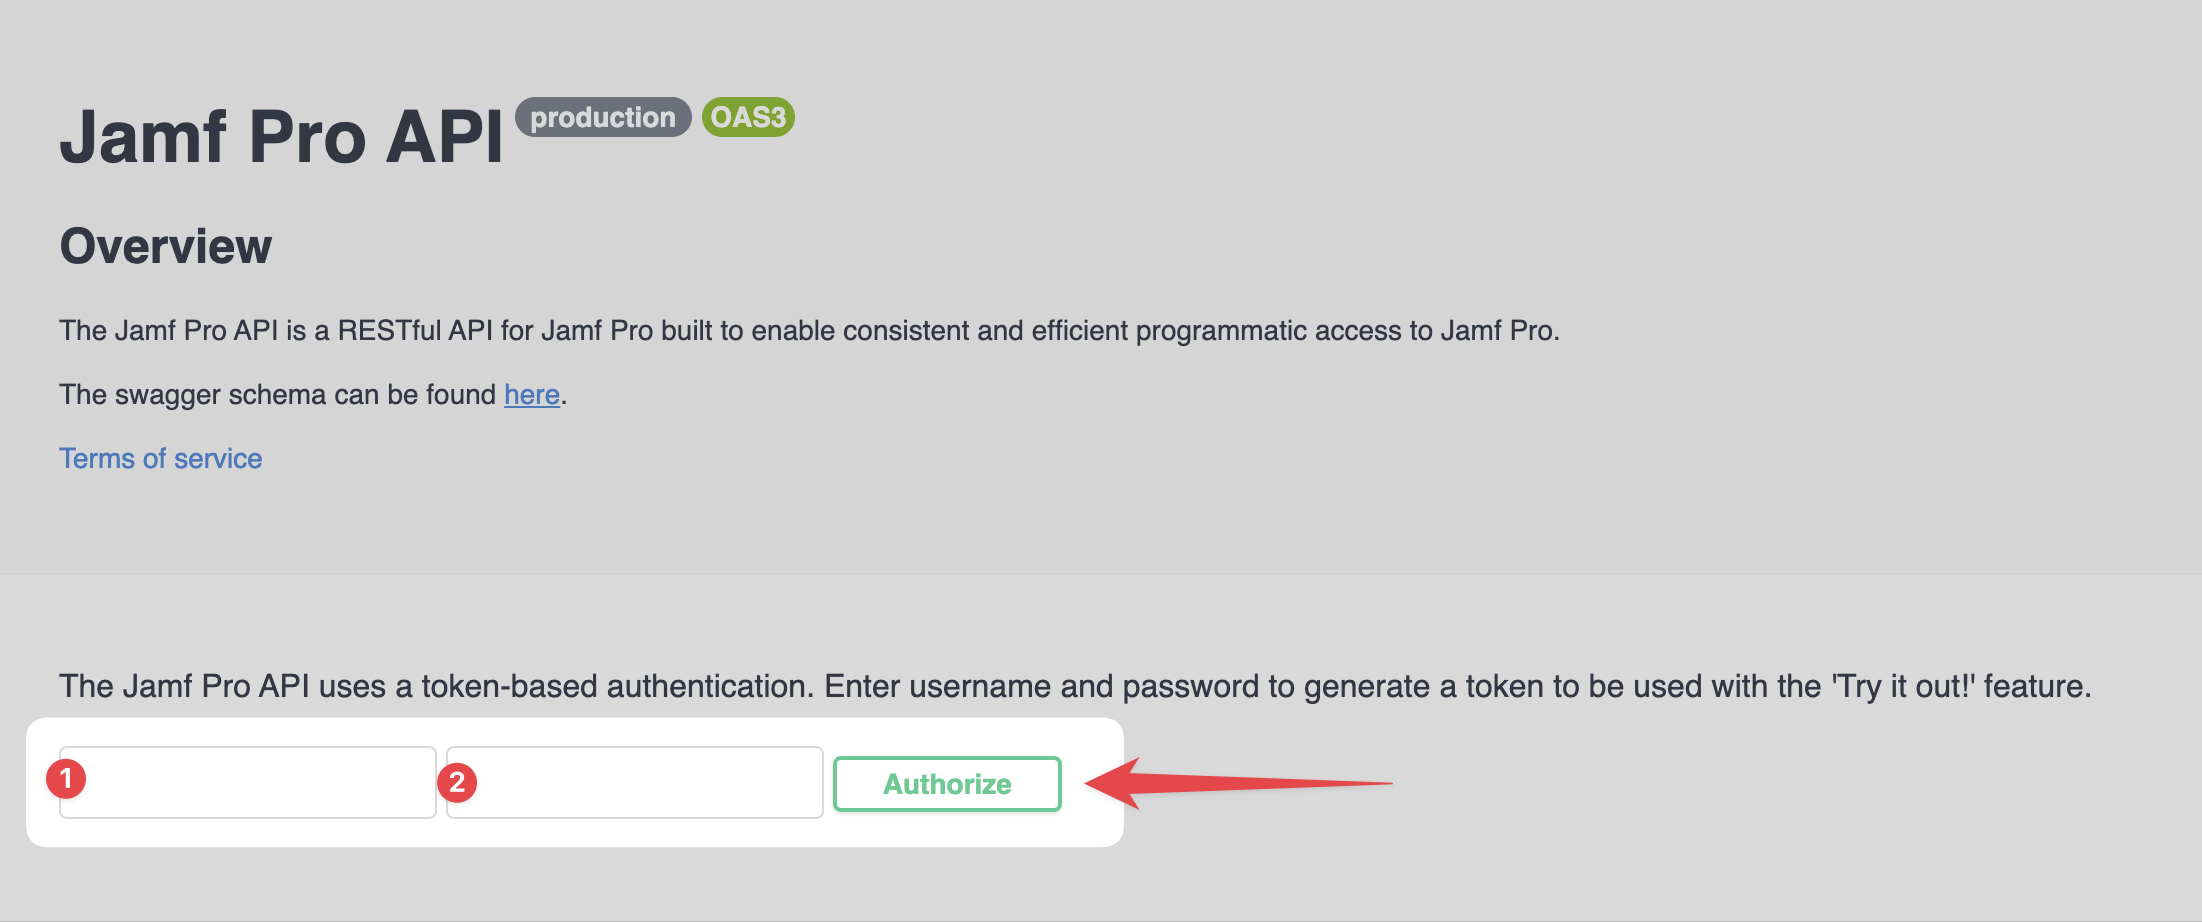Viewport: 2202px width, 922px height.
Task: Click the Overview heading
Action: point(165,245)
